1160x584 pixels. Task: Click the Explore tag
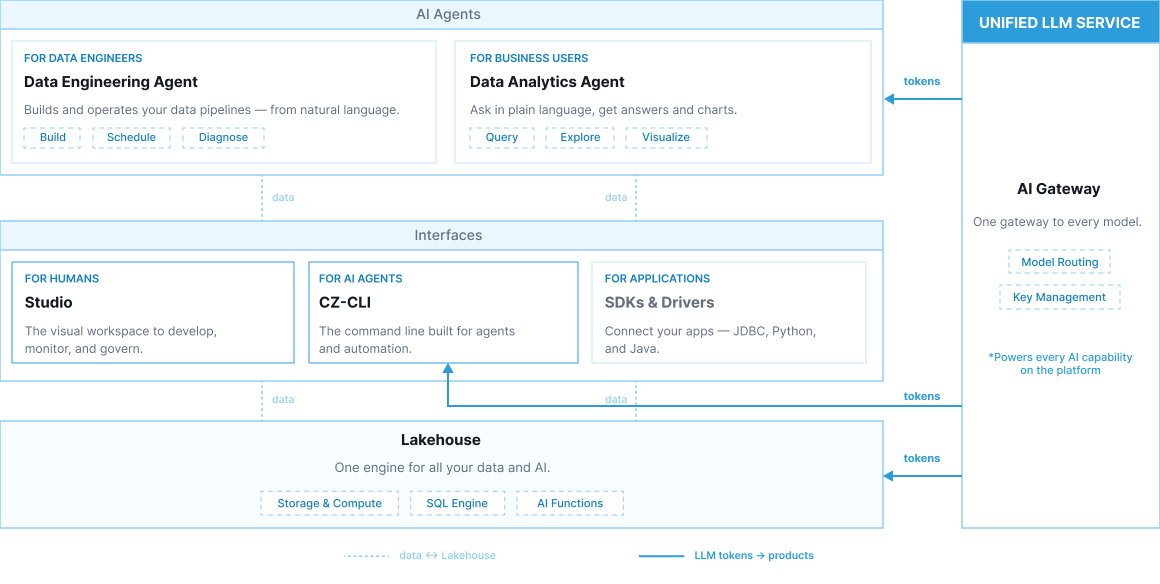coord(580,138)
